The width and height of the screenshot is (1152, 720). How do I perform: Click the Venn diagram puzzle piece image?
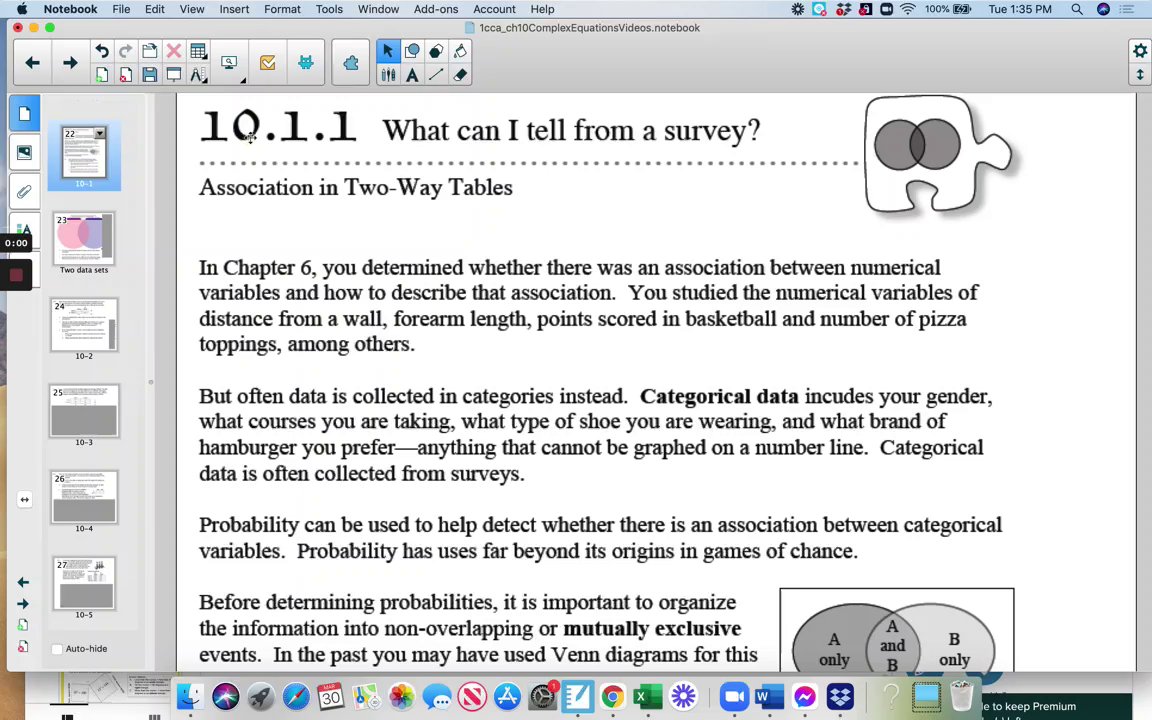[x=937, y=155]
